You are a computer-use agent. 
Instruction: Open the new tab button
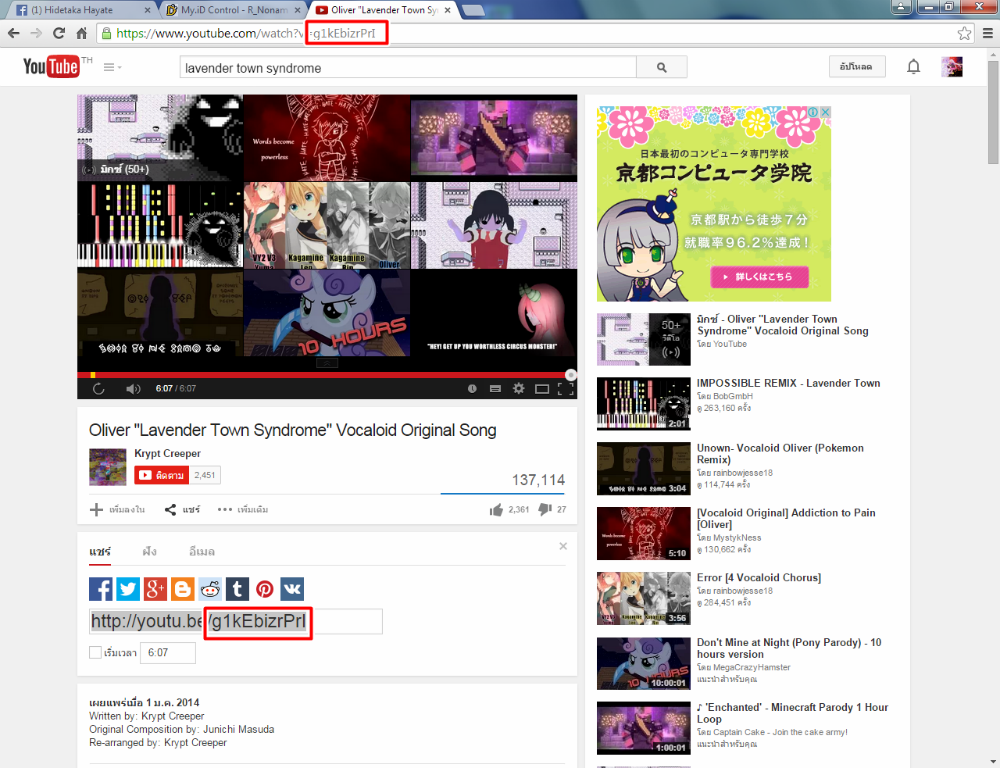tap(473, 10)
